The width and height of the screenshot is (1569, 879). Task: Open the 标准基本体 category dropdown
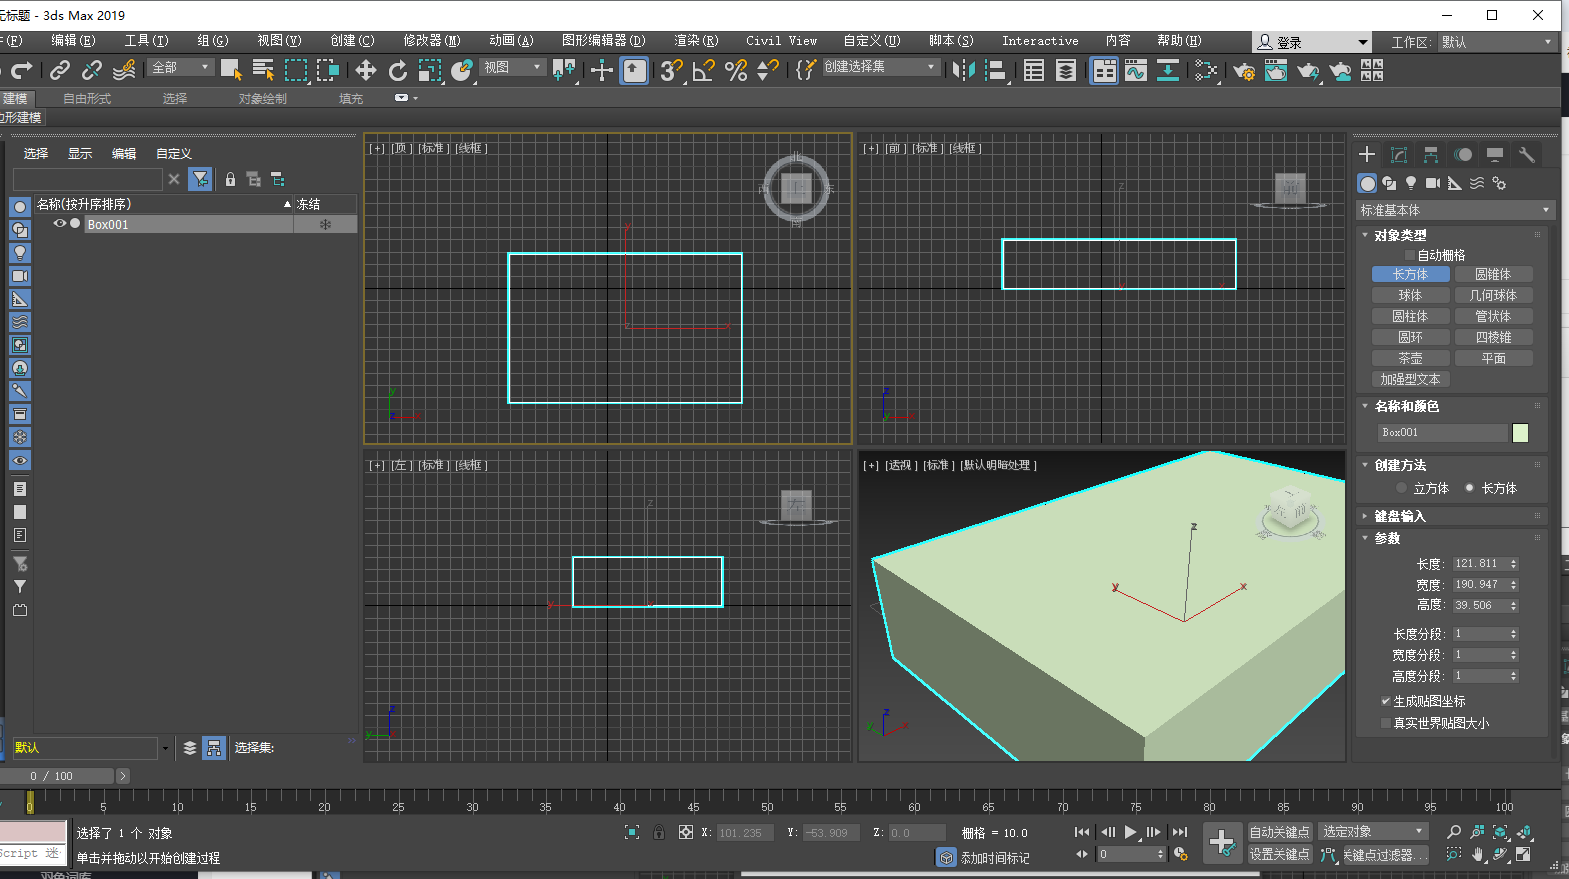pos(1454,210)
